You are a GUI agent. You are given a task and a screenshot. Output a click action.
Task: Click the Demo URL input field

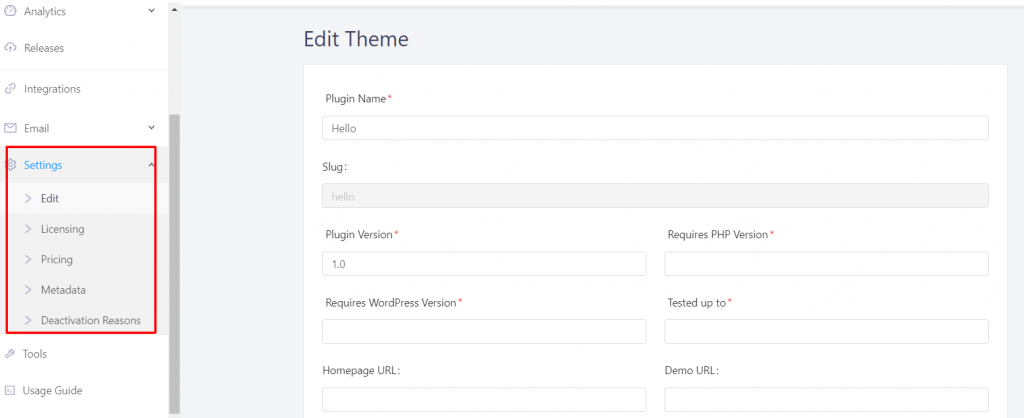tap(826, 399)
